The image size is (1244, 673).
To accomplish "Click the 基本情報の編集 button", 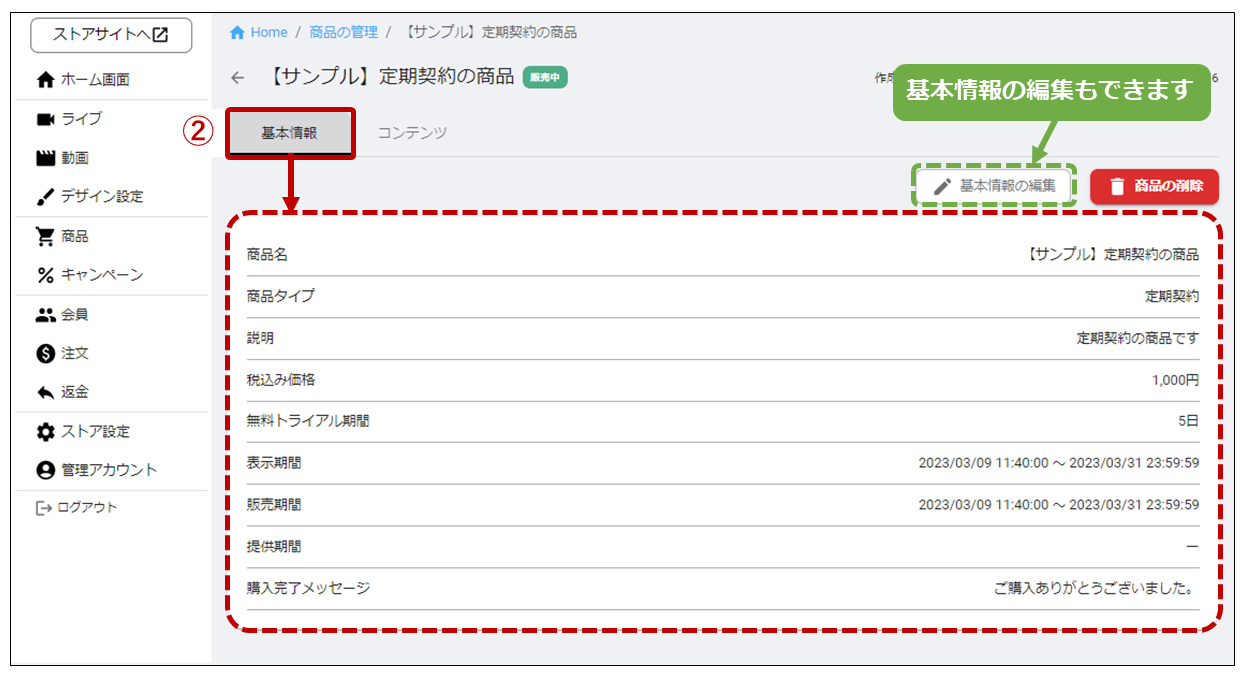I will [994, 186].
